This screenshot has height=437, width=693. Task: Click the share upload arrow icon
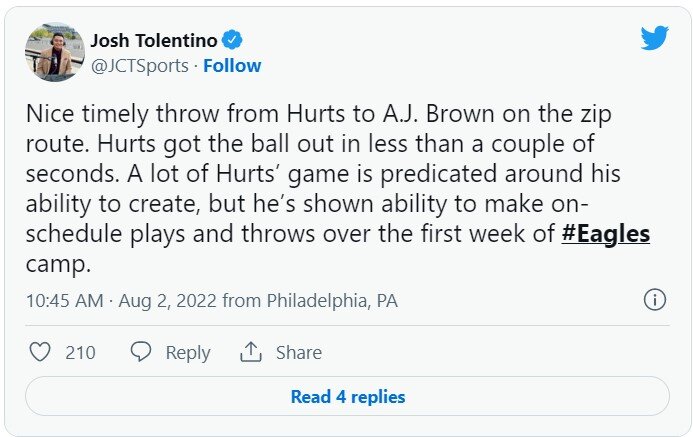point(250,352)
